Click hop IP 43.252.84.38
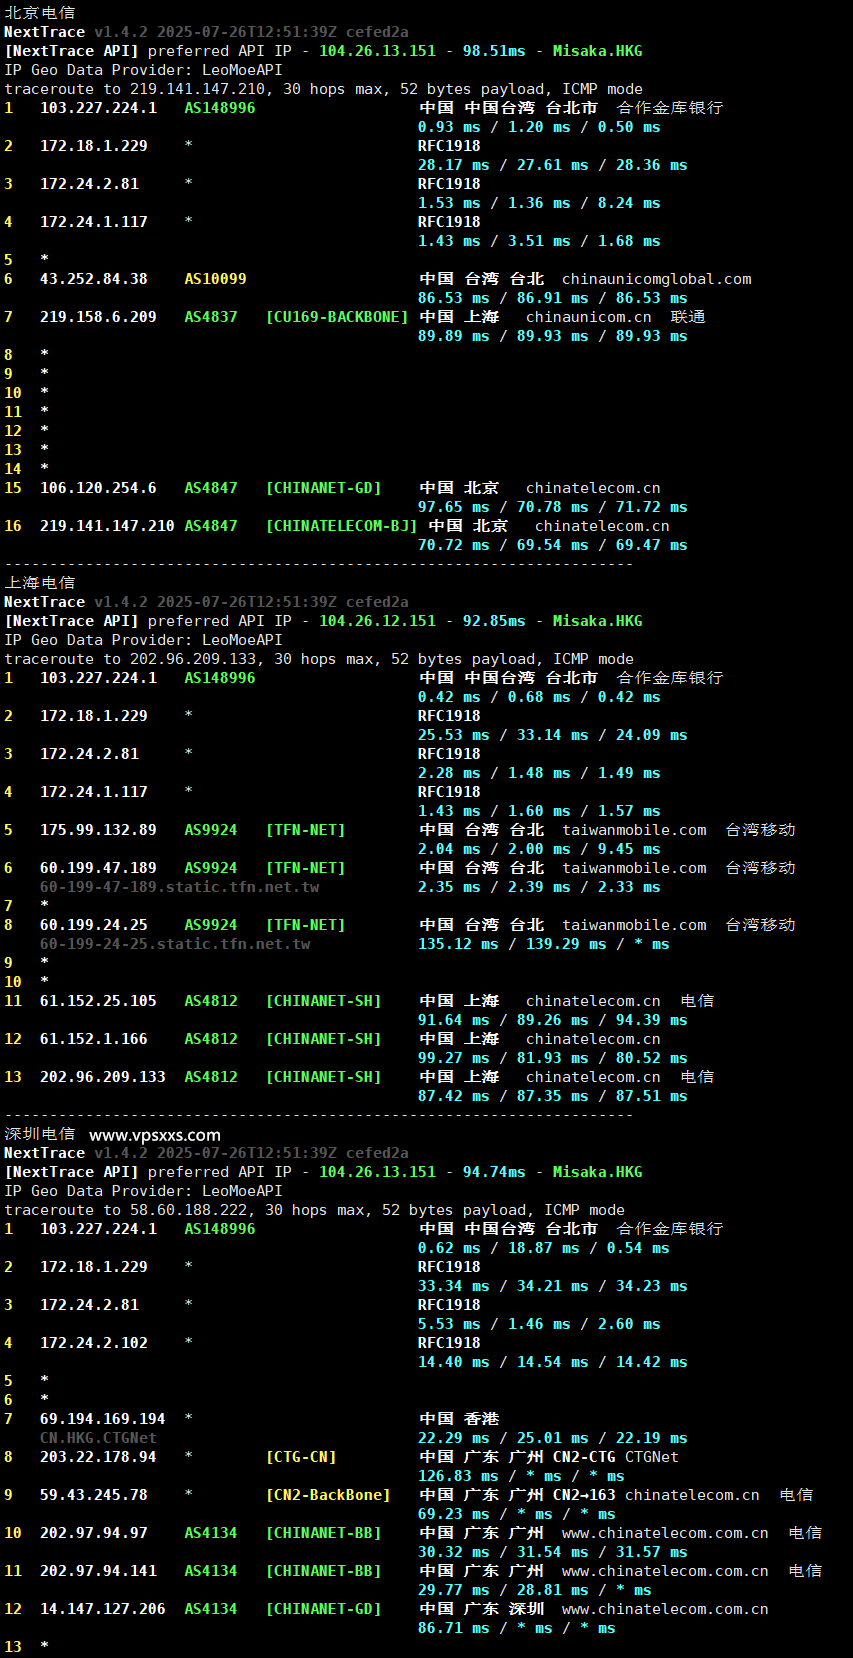Viewport: 853px width, 1658px height. pyautogui.click(x=94, y=279)
